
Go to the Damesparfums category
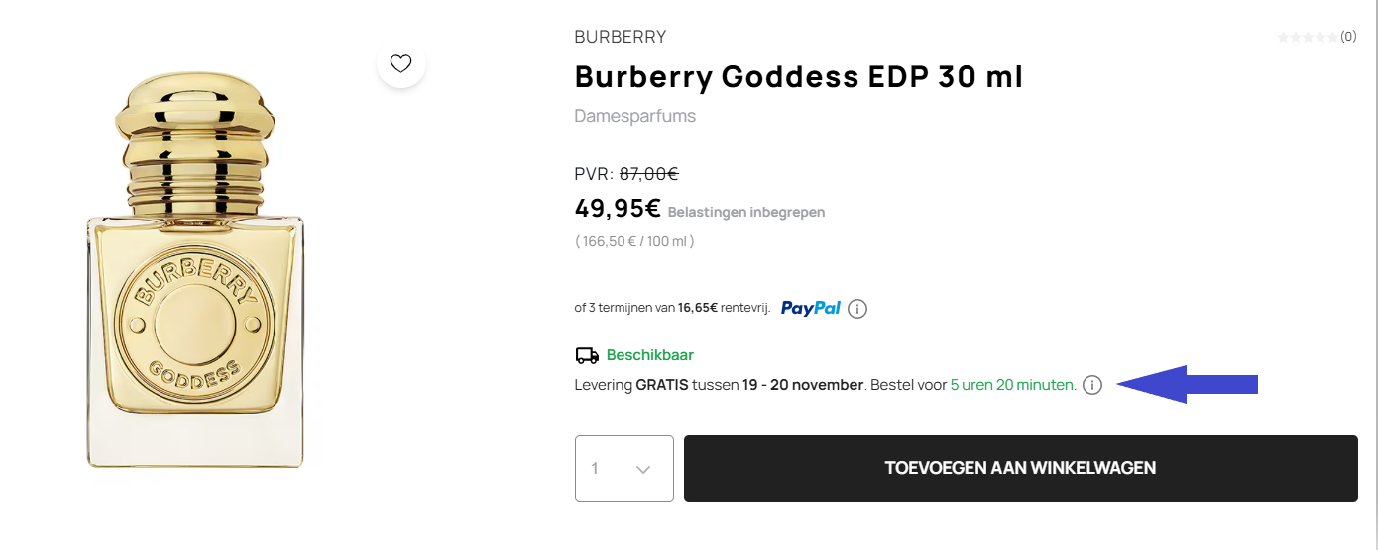click(635, 116)
